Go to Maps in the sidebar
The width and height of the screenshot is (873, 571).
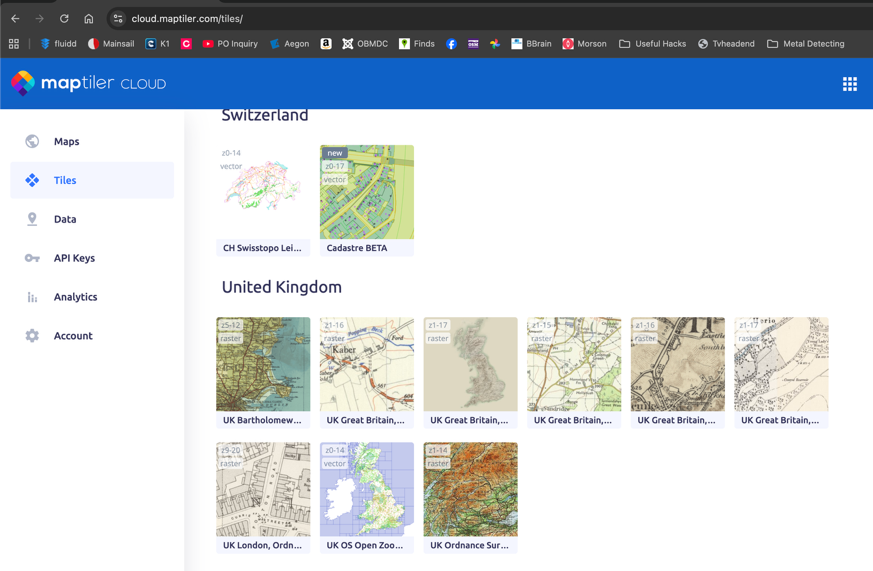(92, 141)
